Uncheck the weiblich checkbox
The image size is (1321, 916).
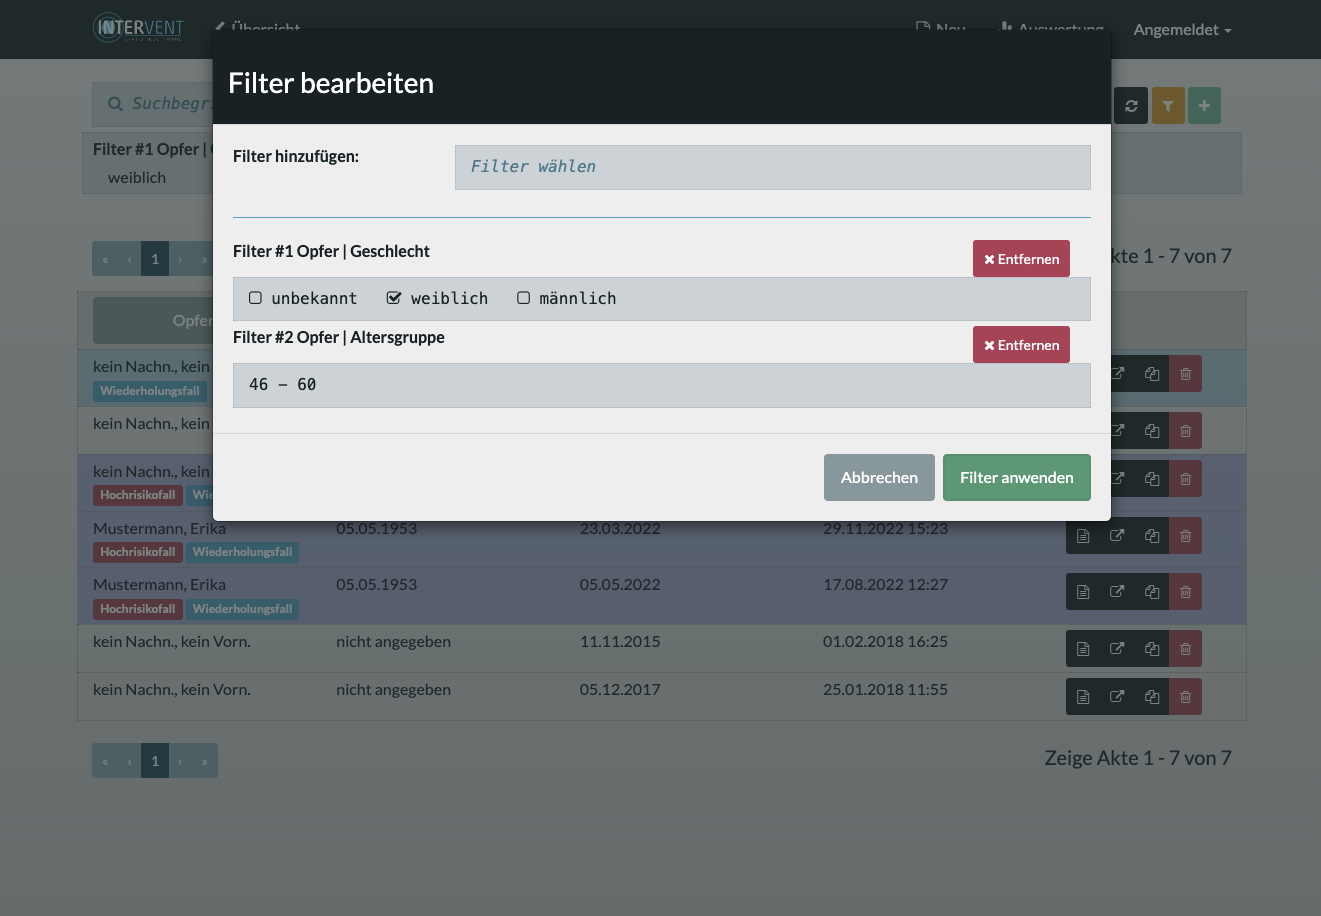tap(394, 298)
